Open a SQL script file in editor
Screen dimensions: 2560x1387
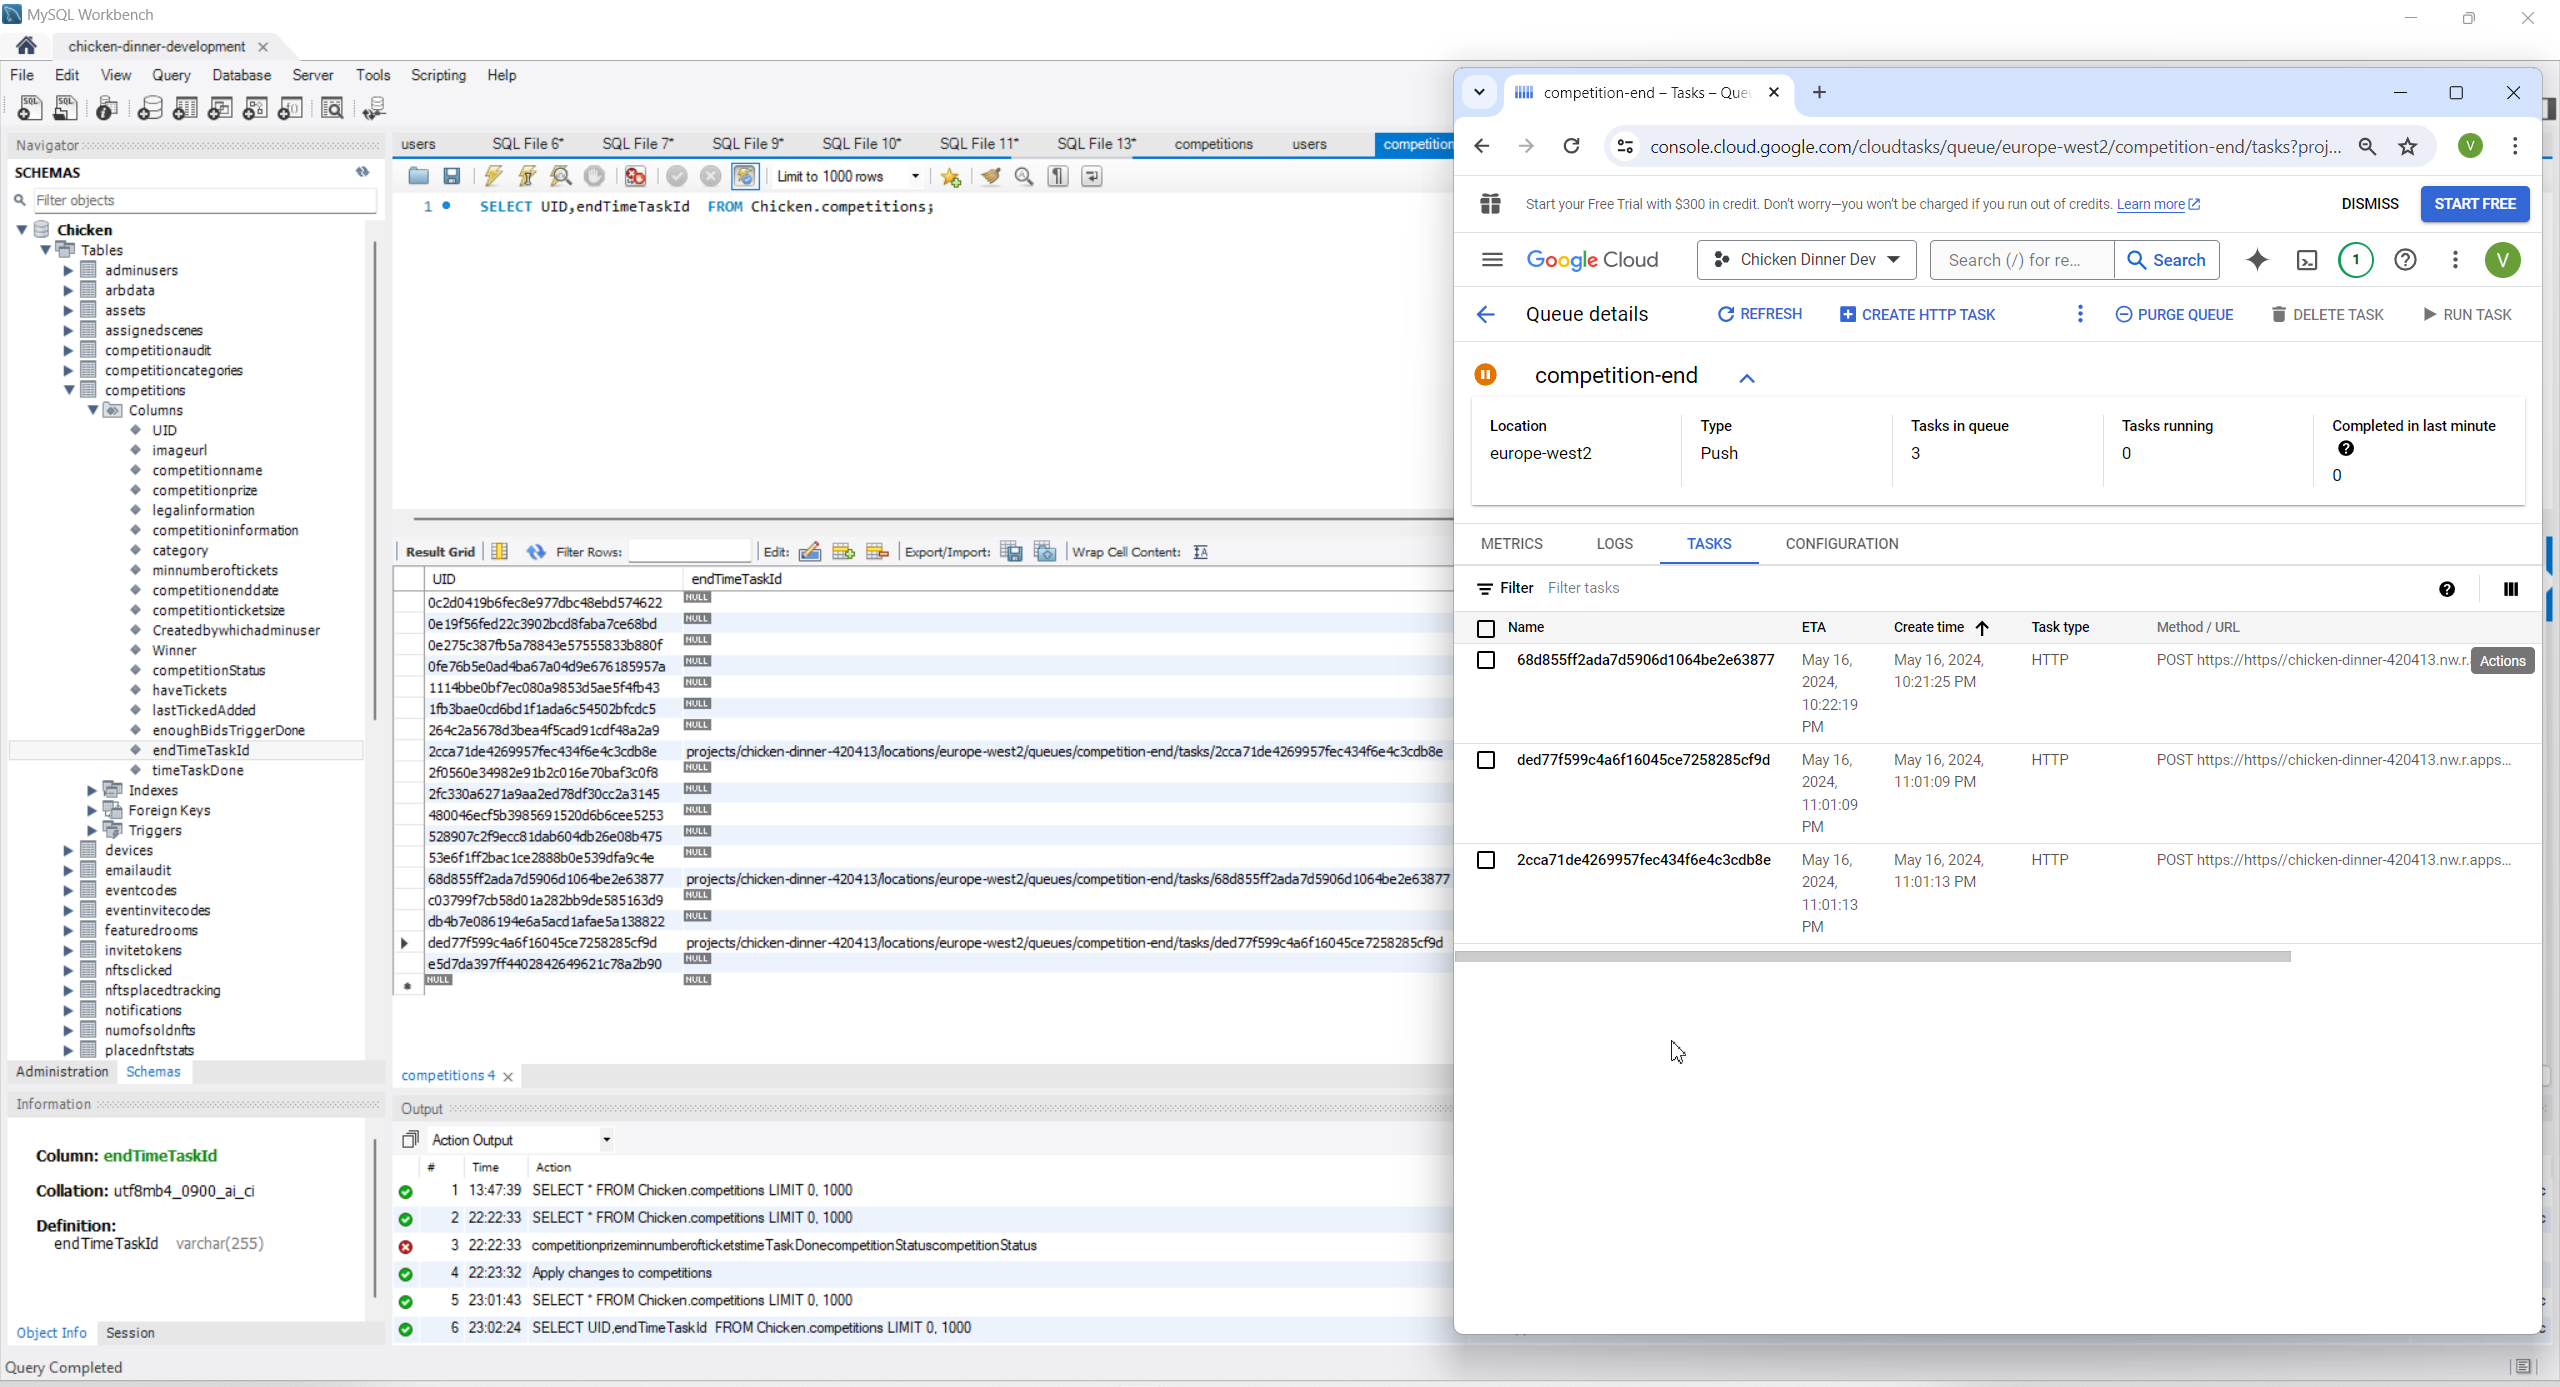(x=418, y=176)
